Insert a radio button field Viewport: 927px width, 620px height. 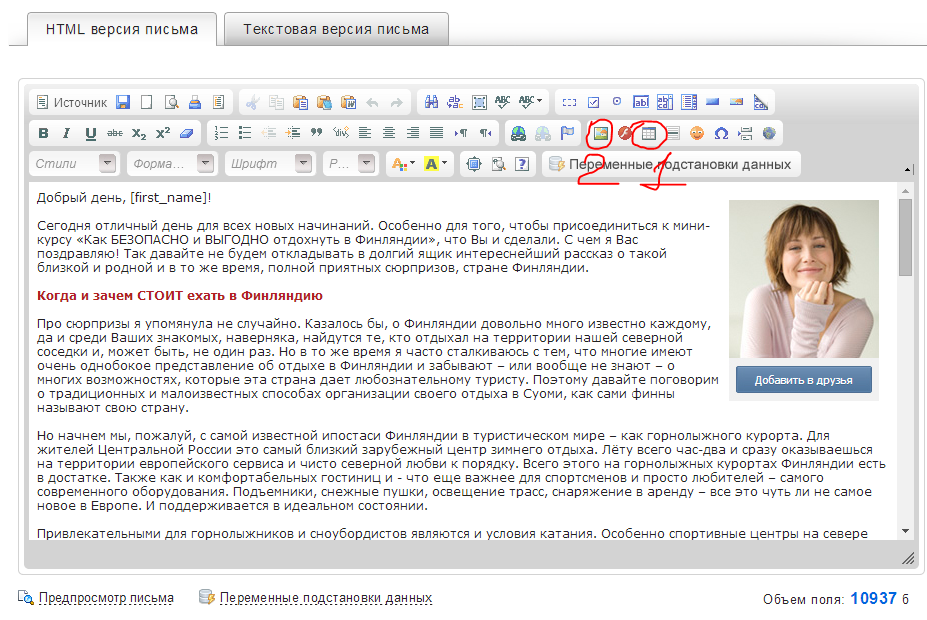tap(617, 102)
